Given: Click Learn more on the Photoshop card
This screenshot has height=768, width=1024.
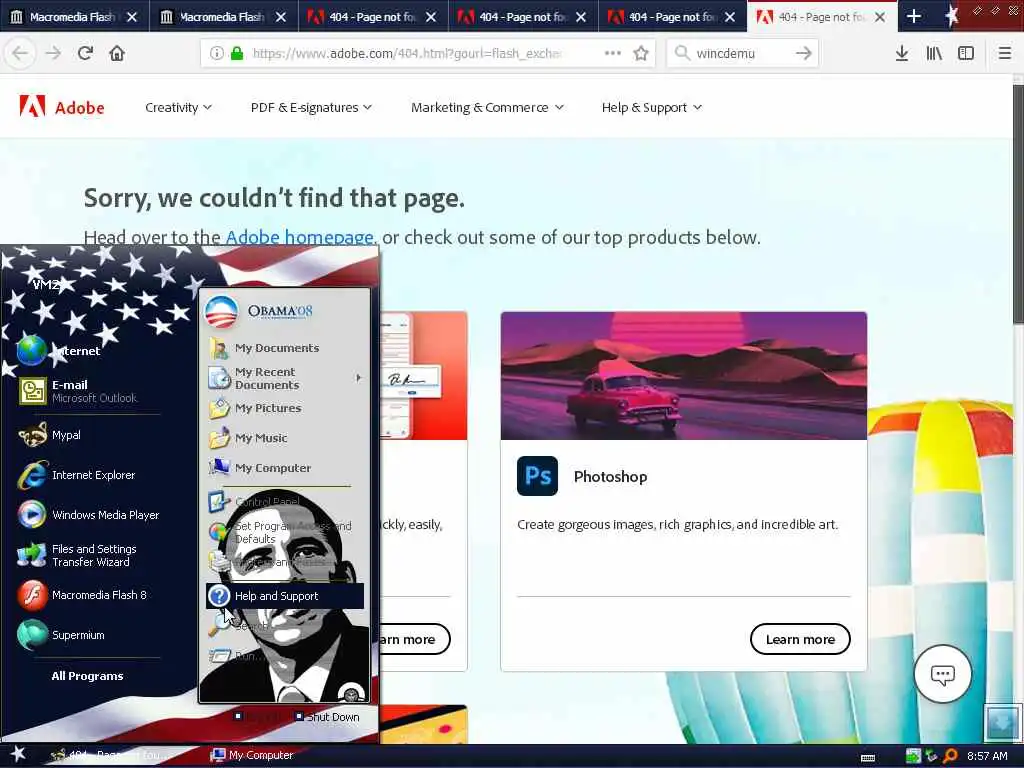Looking at the screenshot, I should pos(800,639).
